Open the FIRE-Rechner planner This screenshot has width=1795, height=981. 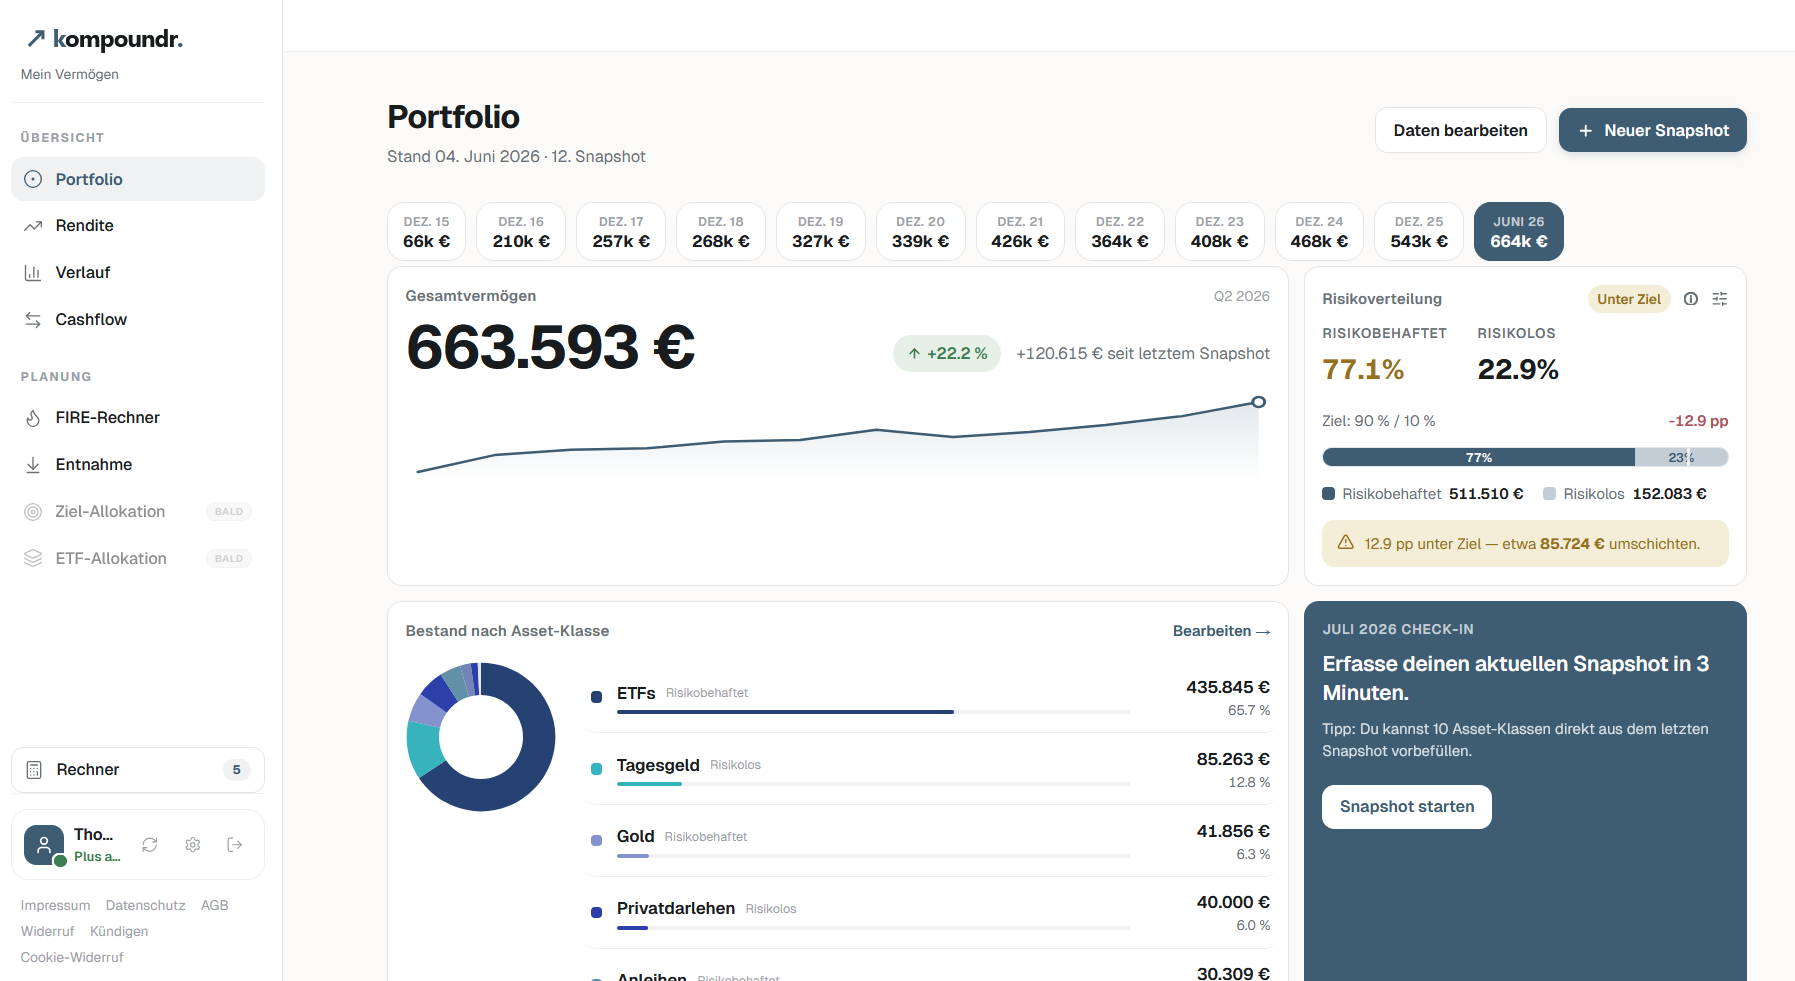pyautogui.click(x=138, y=418)
